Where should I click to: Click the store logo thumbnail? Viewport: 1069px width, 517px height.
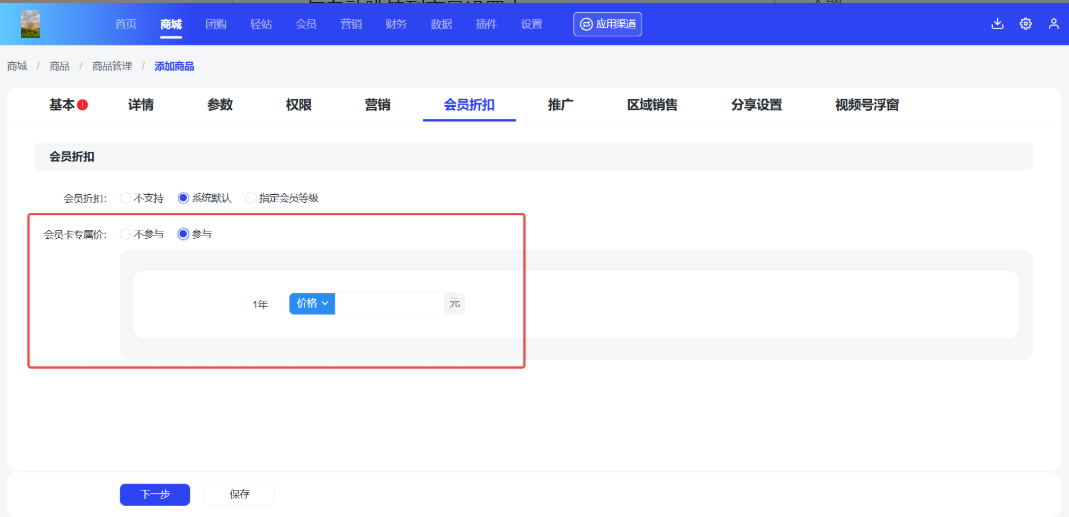pos(31,24)
